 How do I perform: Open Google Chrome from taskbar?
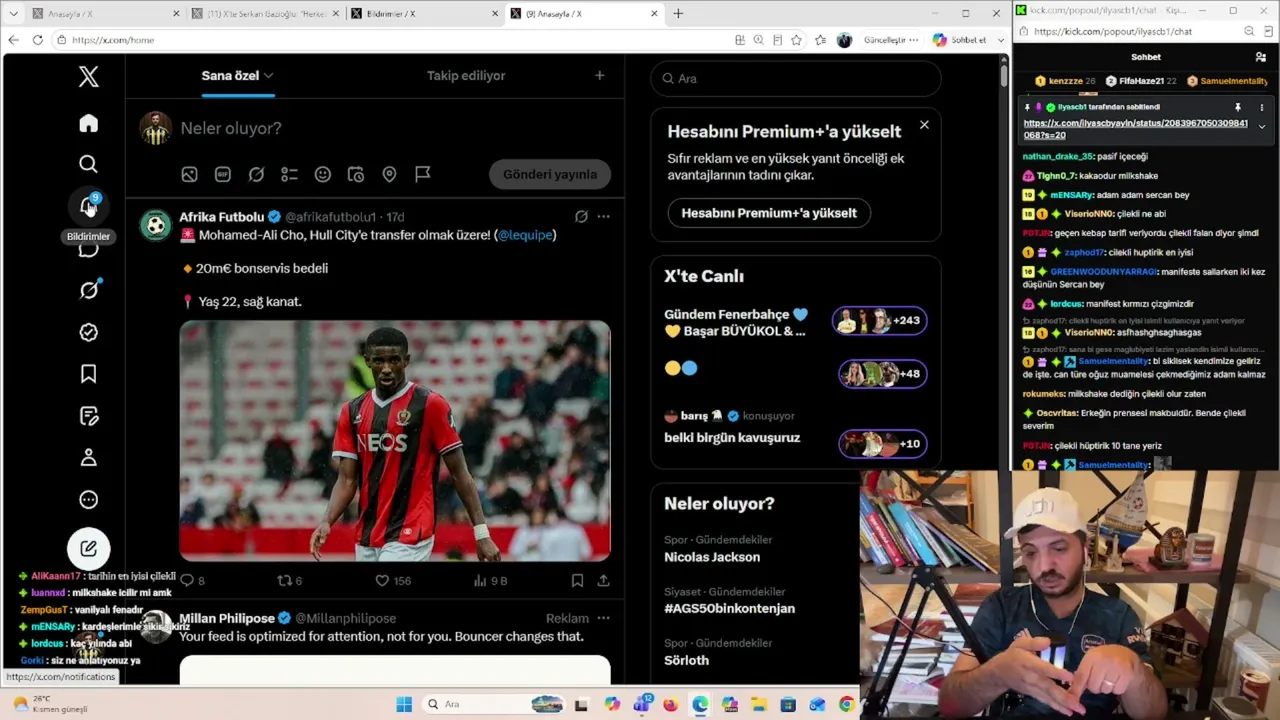tap(847, 704)
